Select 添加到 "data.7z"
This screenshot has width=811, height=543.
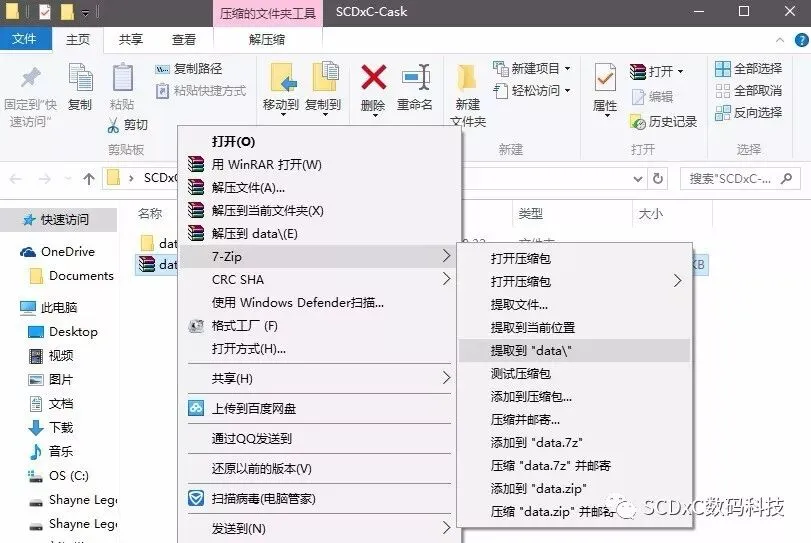[x=575, y=443]
